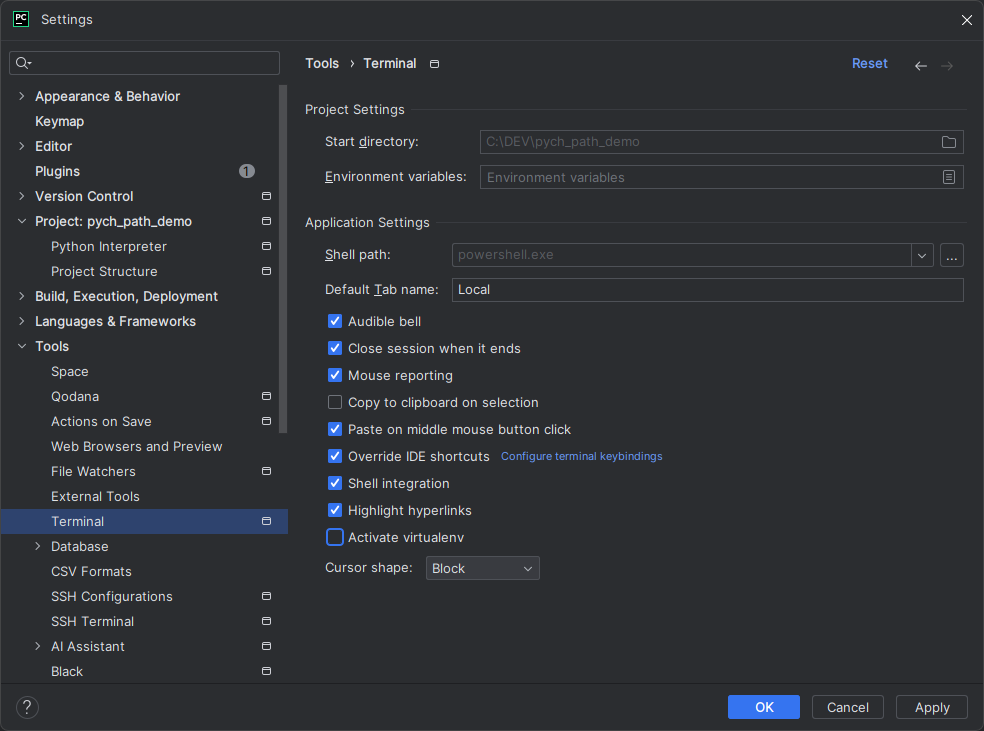Click the PyCharm logo icon in title bar
Screen dimensions: 984x731
pyautogui.click(x=21, y=19)
